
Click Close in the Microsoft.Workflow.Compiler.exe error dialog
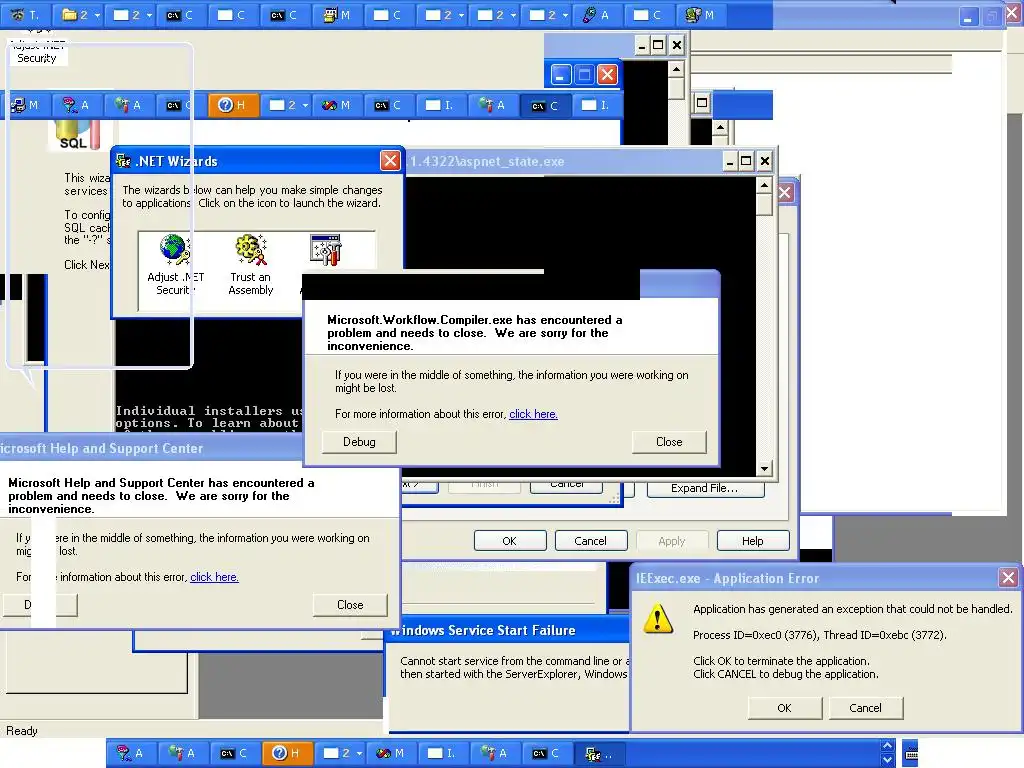tap(669, 442)
